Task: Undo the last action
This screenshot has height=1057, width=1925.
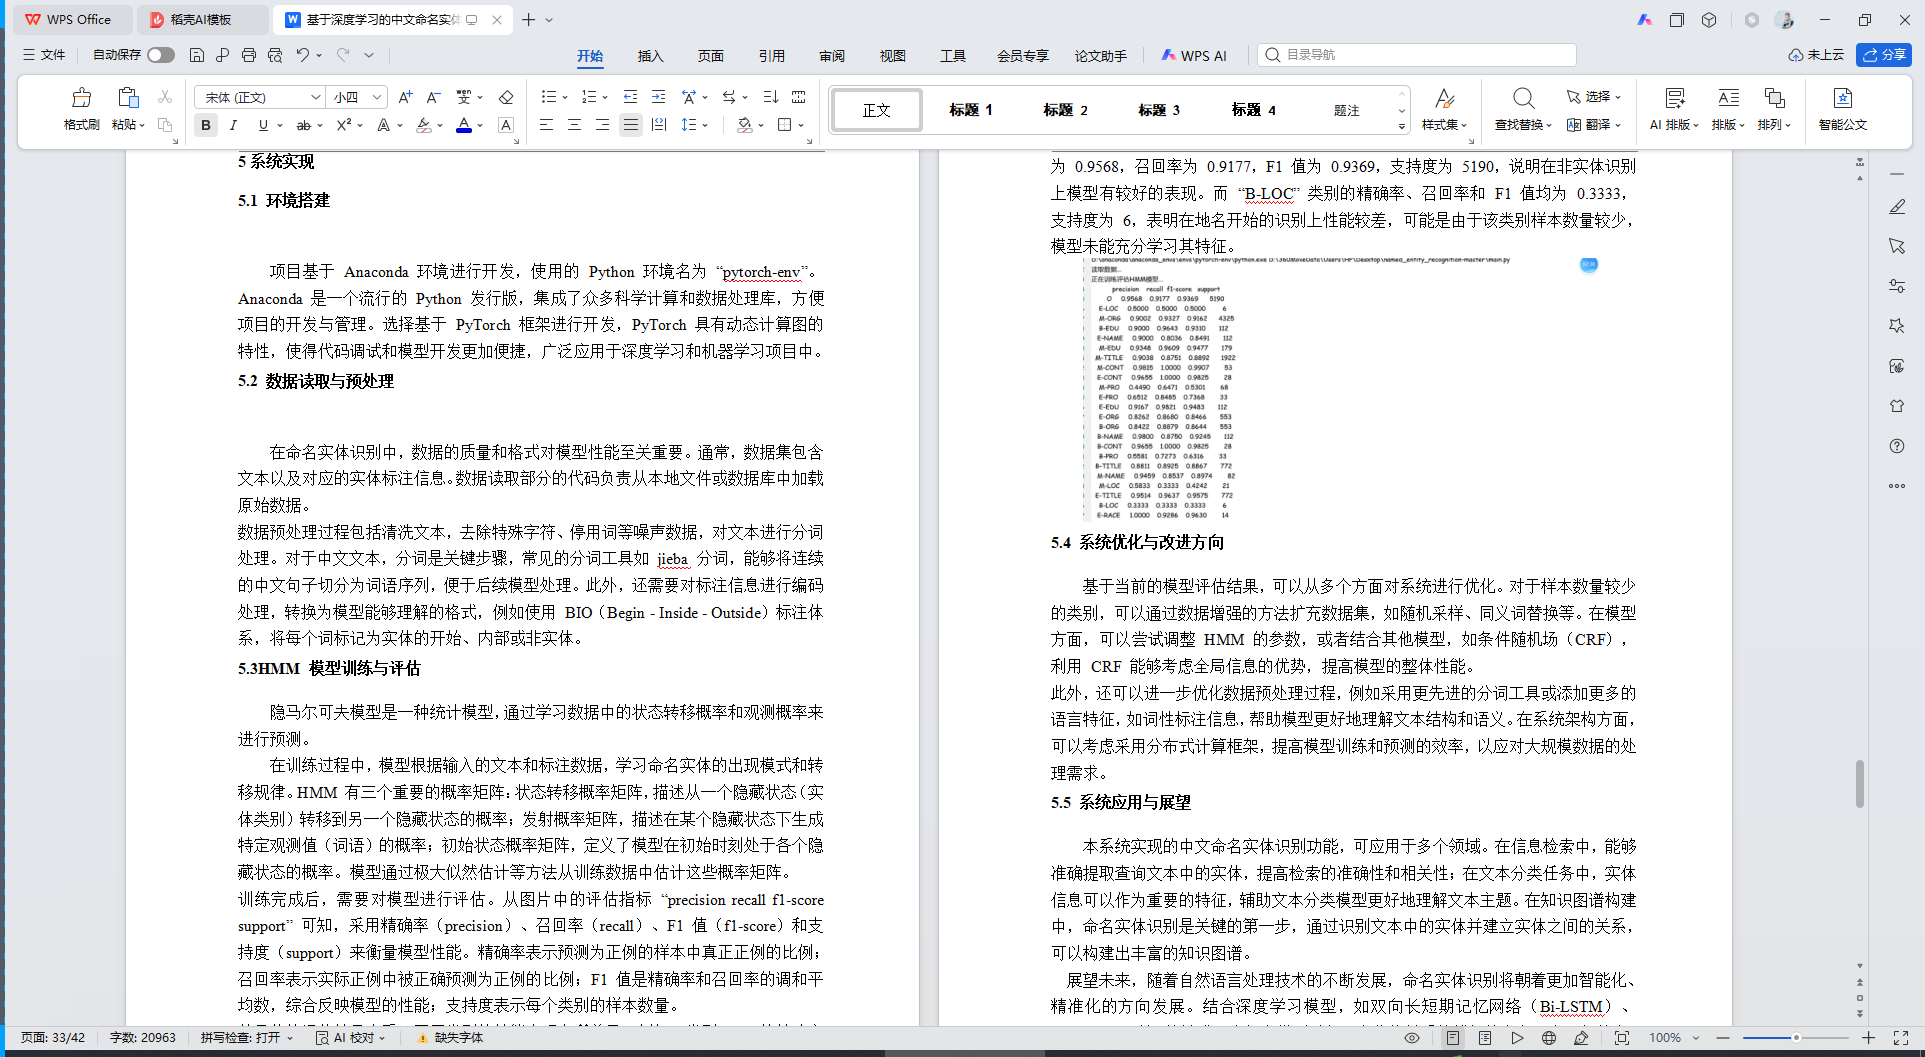Action: tap(302, 55)
